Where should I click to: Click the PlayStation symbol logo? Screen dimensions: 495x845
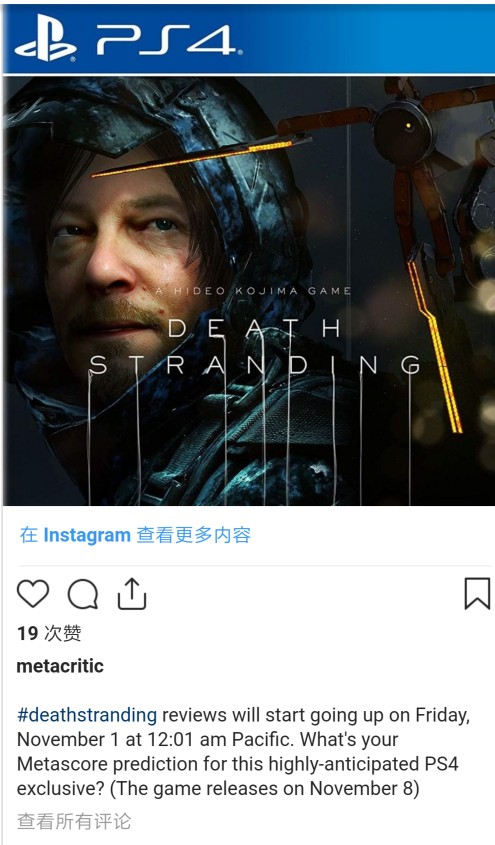[x=45, y=40]
